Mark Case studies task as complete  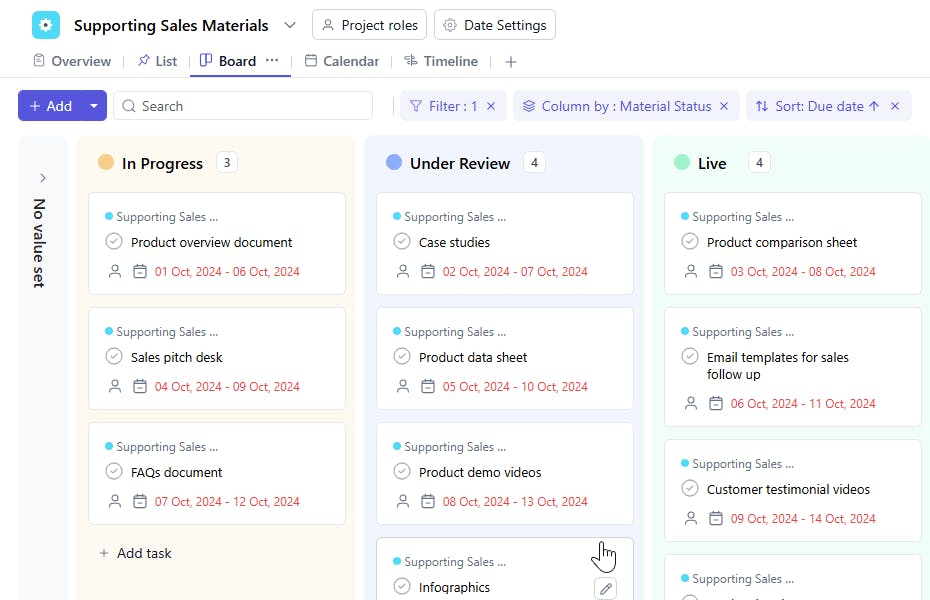[x=402, y=242]
